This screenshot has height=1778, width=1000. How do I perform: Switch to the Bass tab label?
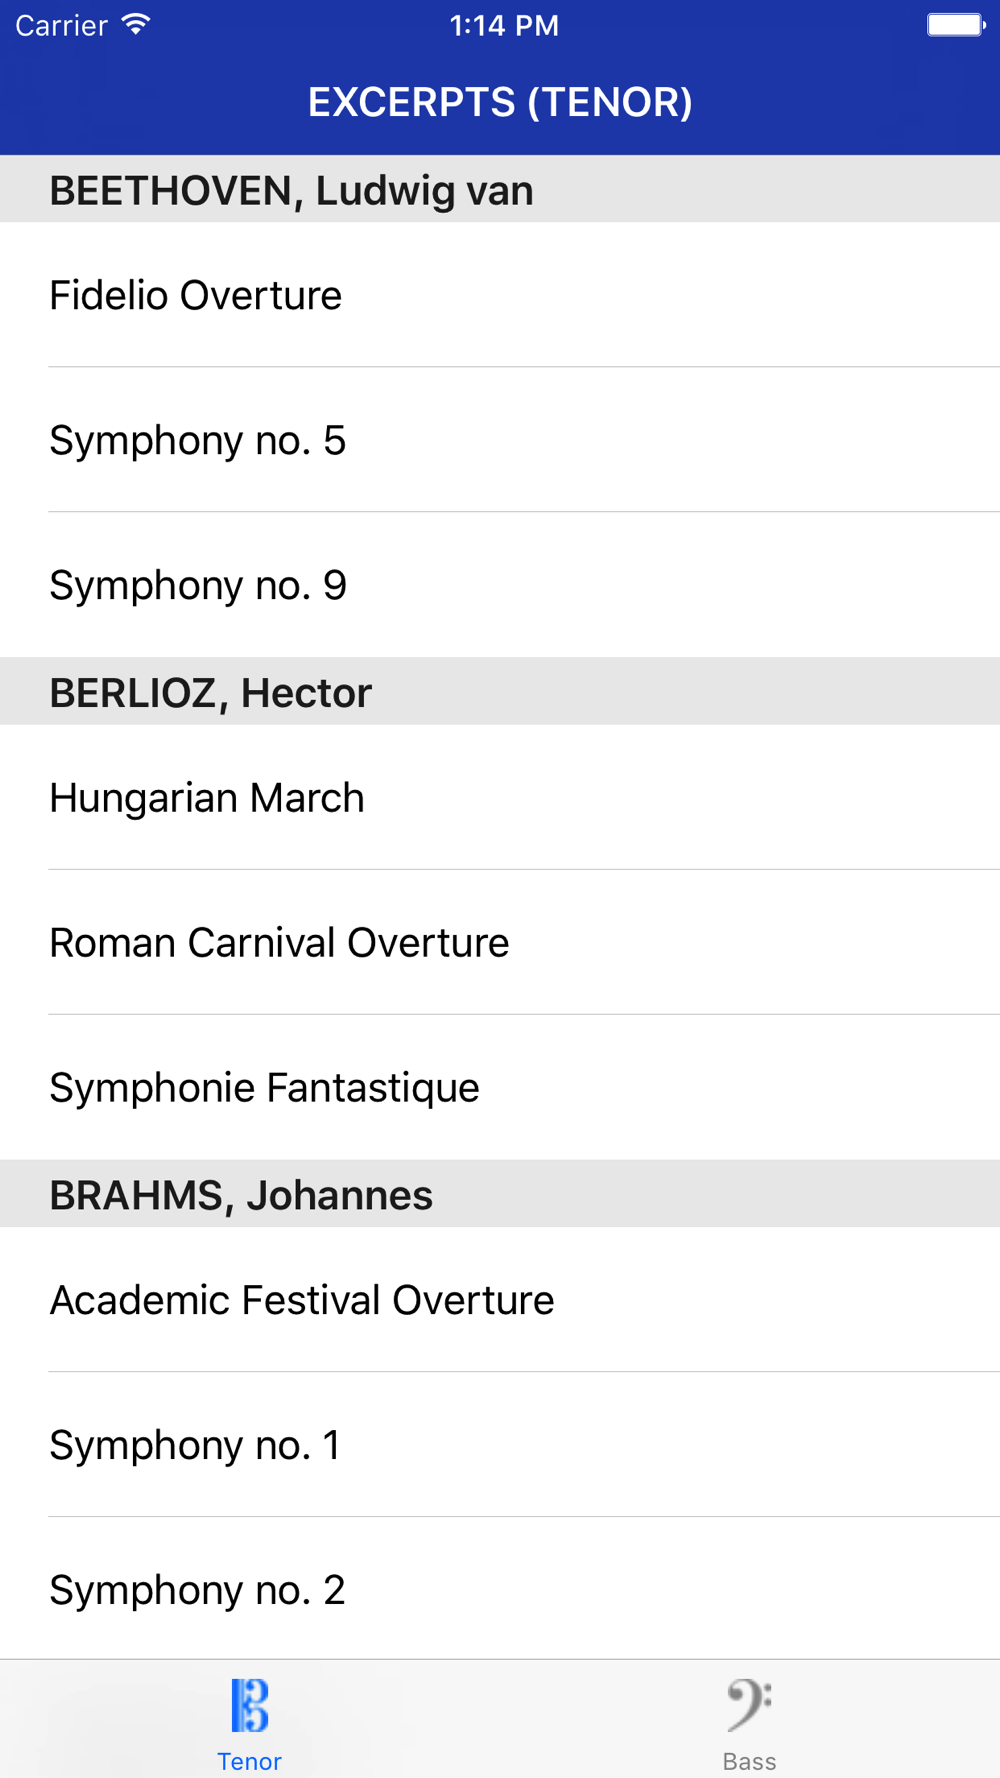pyautogui.click(x=749, y=1761)
